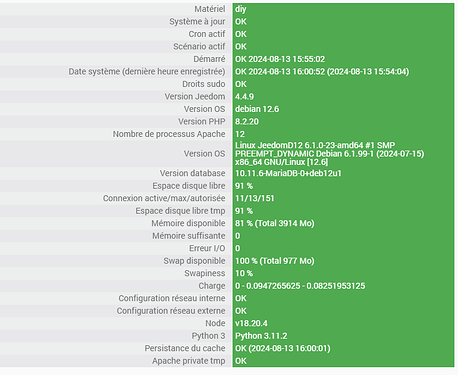Select the Version PHP 8.2.20 value
This screenshot has width=458, height=375.
(247, 122)
